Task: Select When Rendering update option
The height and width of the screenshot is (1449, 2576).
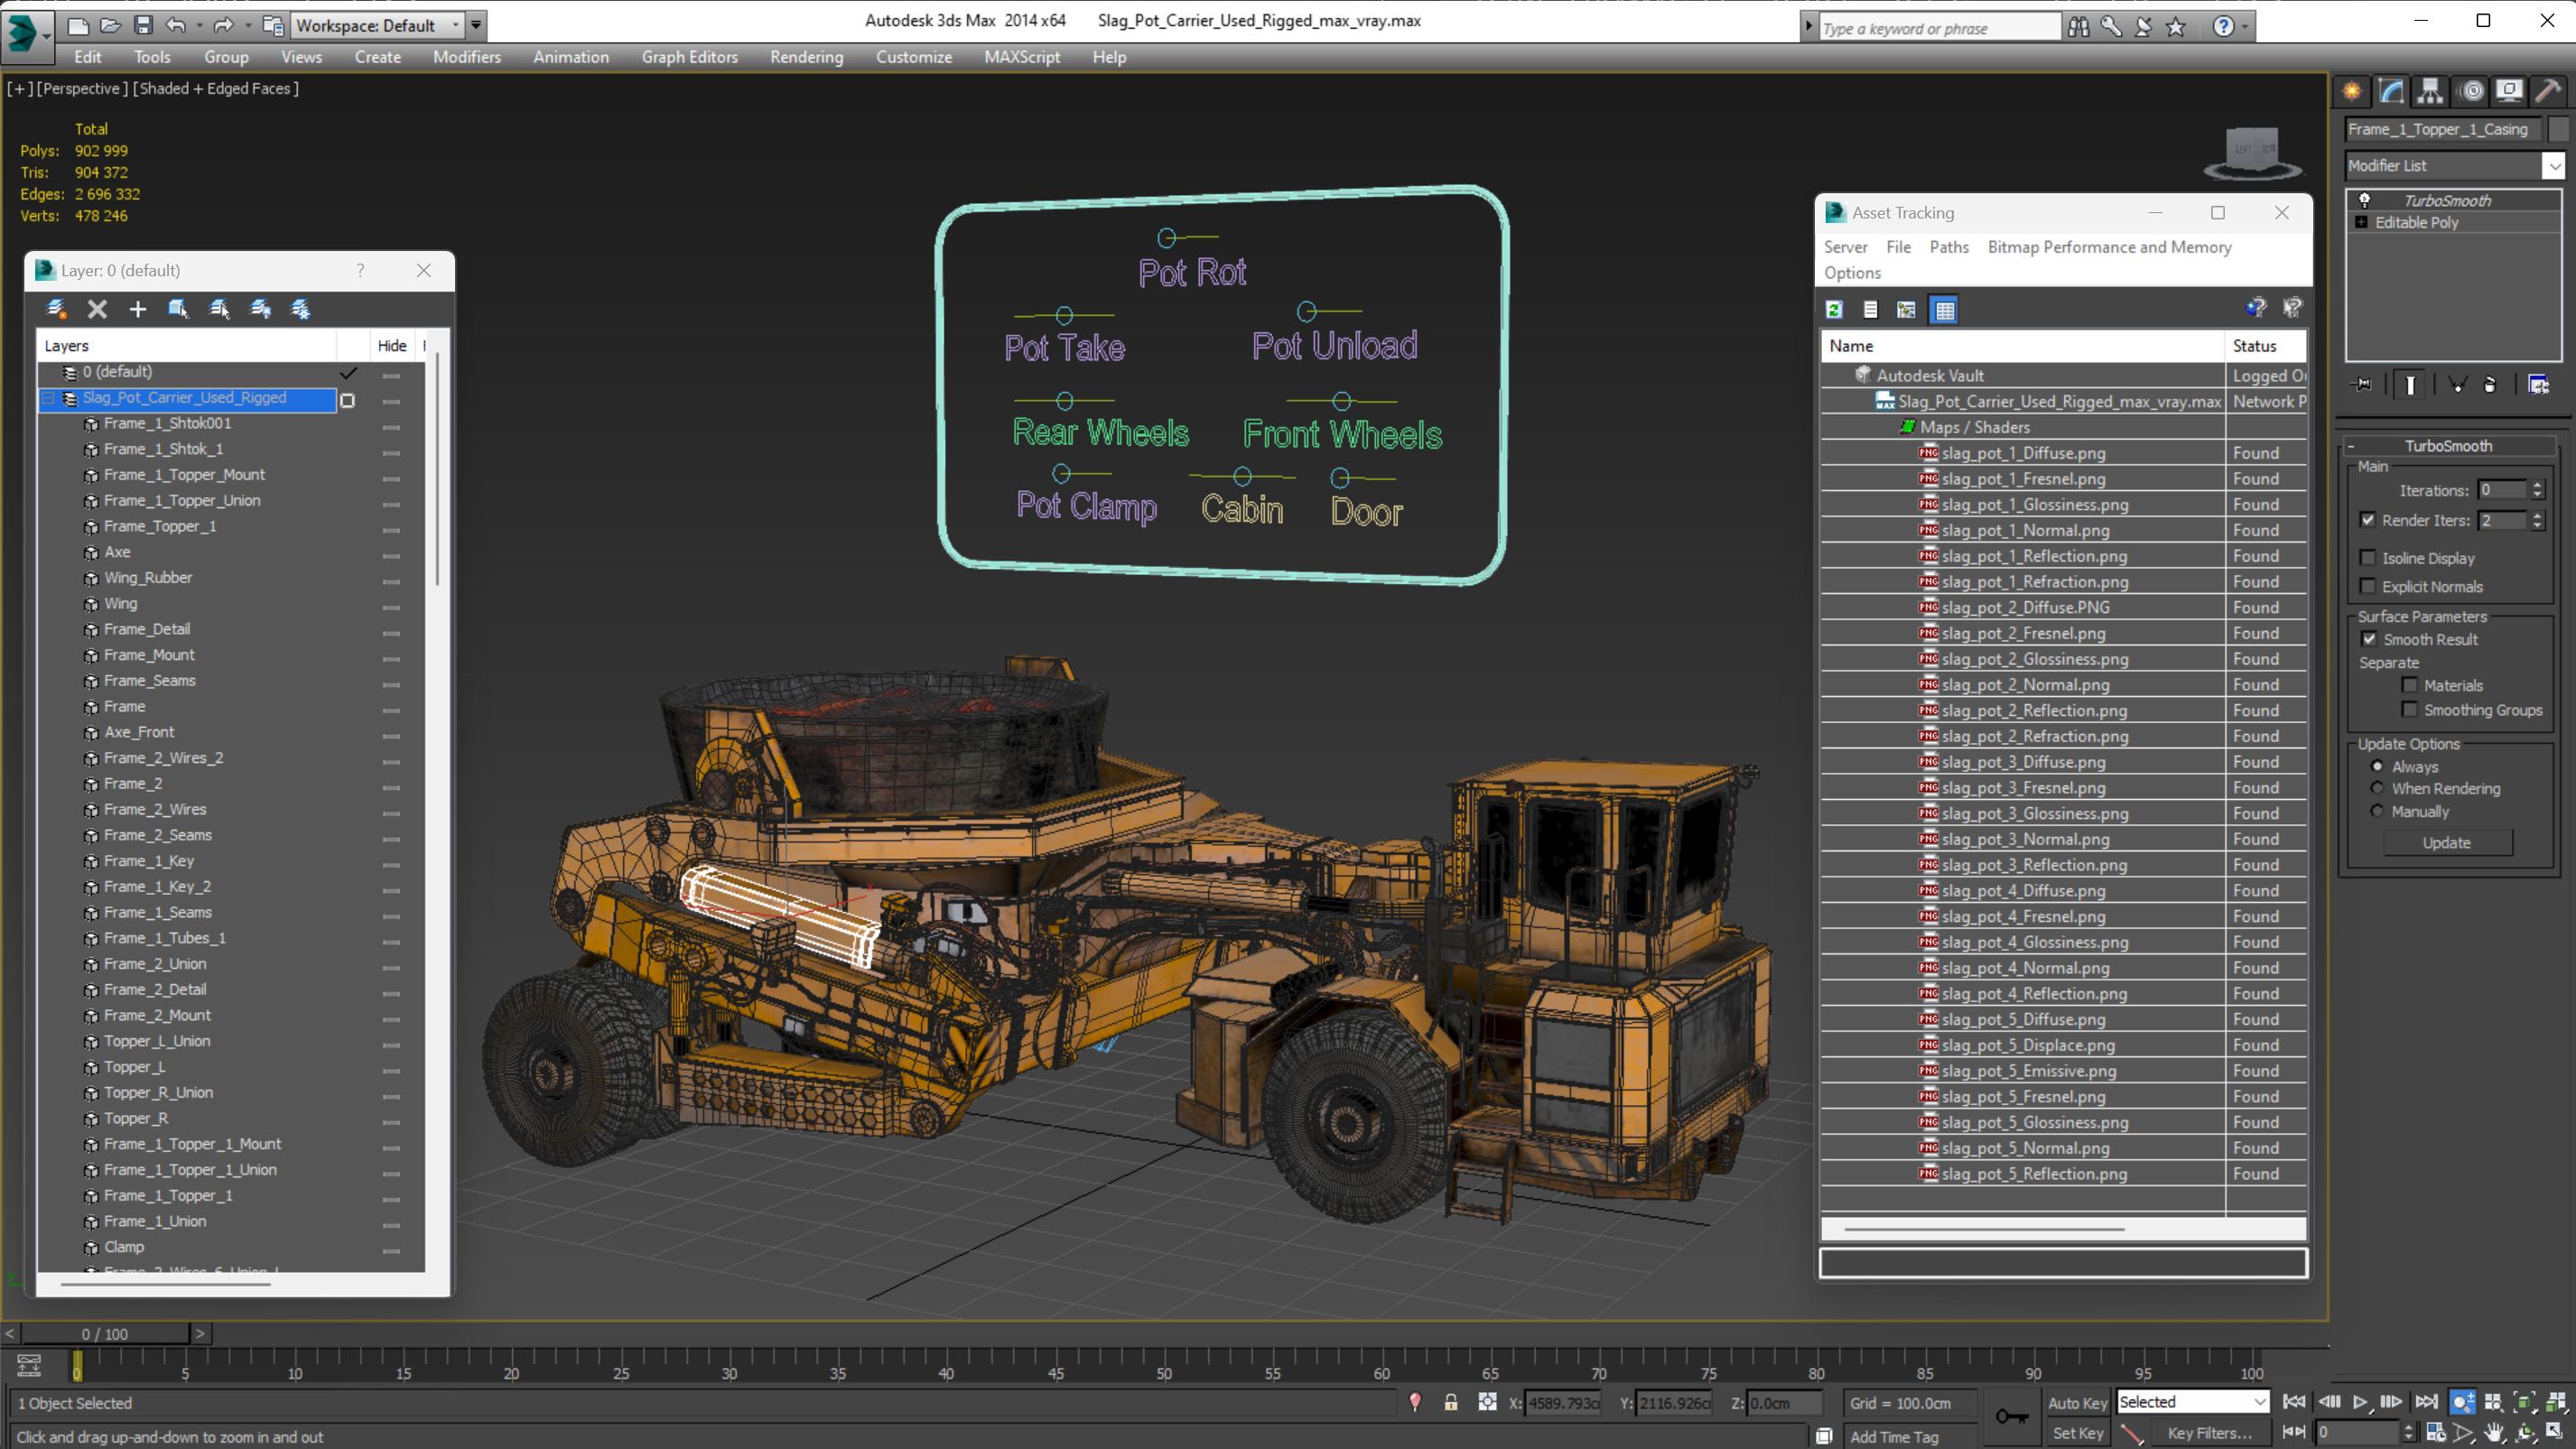Action: (x=2377, y=788)
